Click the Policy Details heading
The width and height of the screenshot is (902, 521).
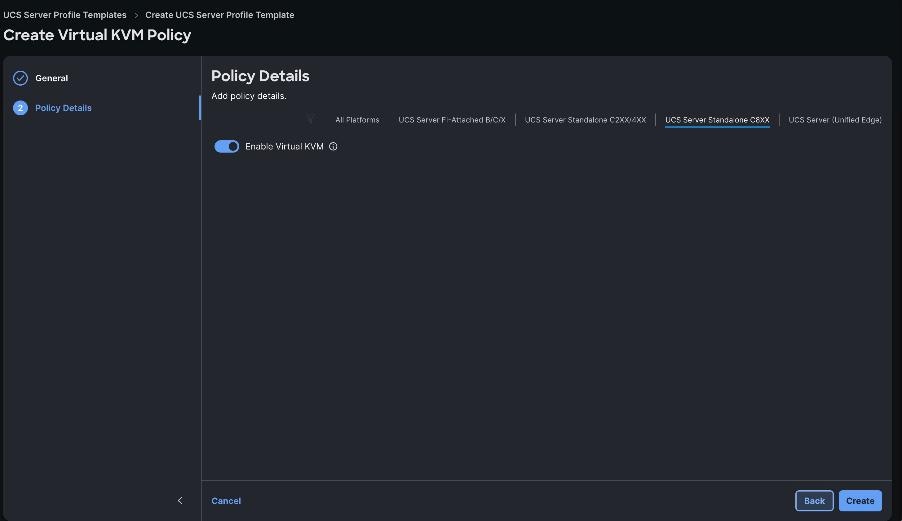click(x=260, y=76)
